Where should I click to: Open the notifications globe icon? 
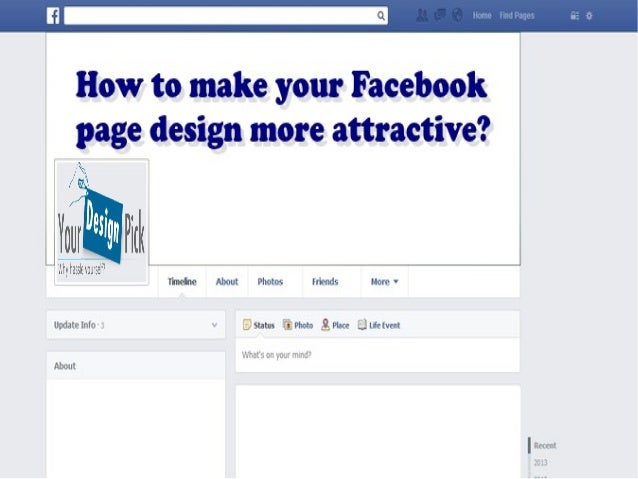(457, 15)
